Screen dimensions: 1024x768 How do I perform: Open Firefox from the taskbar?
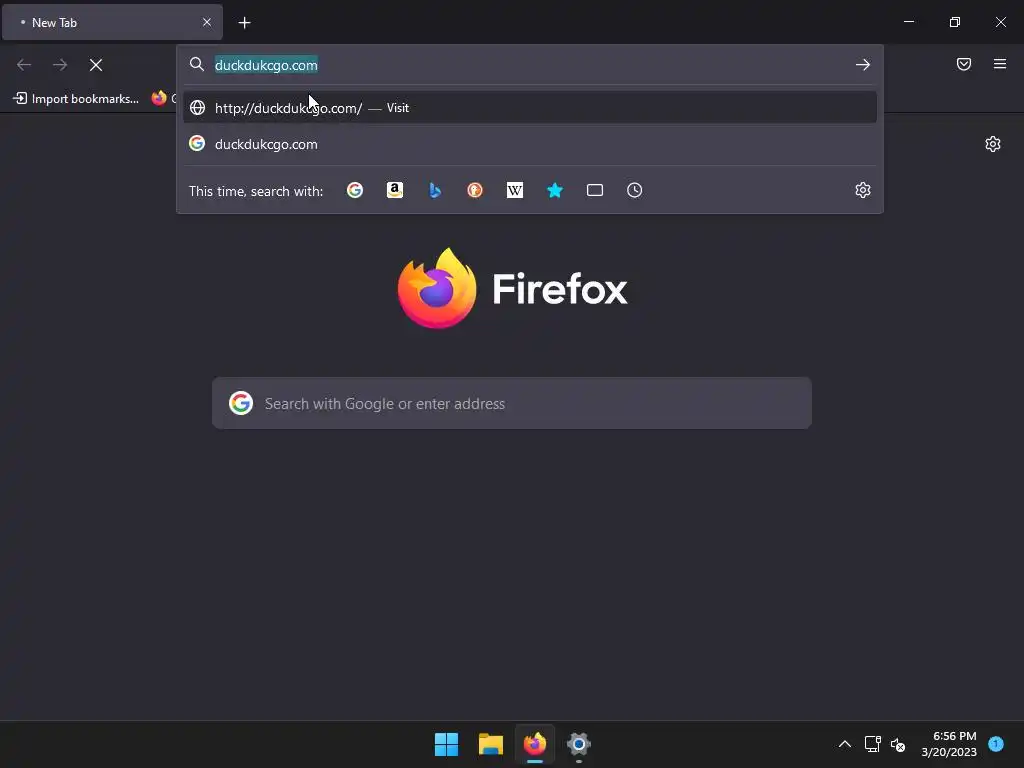point(535,744)
